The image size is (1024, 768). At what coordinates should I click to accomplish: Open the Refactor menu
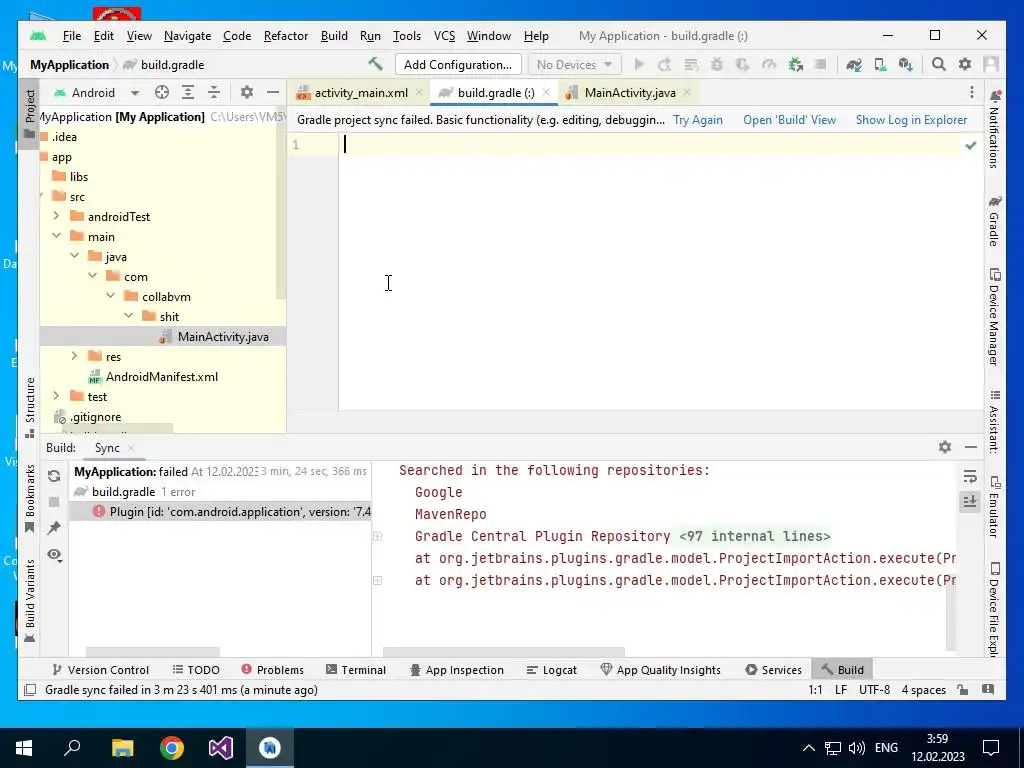tap(285, 36)
